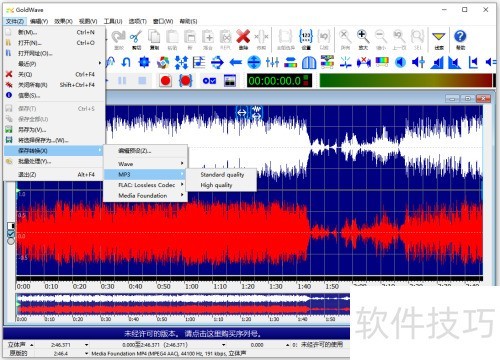Click the zoom in magnifier icon
Screen dimensions: 500x360
363,37
